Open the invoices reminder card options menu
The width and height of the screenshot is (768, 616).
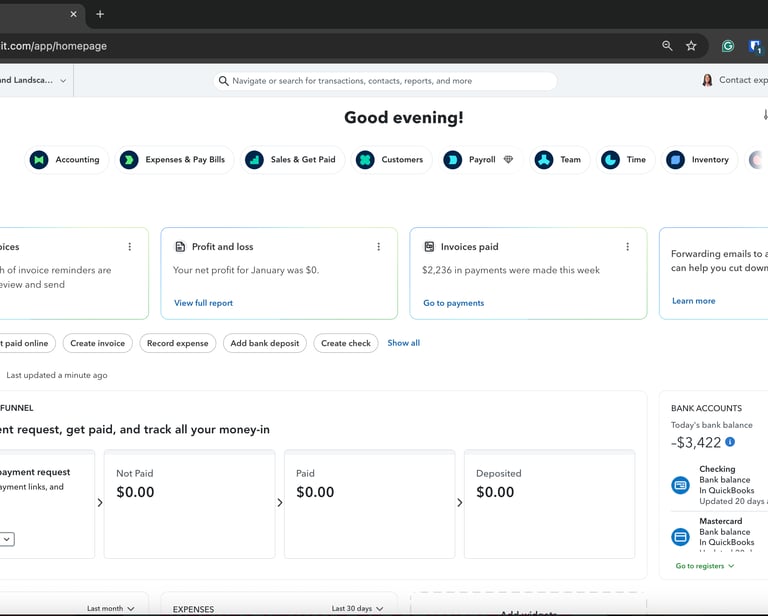pos(130,247)
